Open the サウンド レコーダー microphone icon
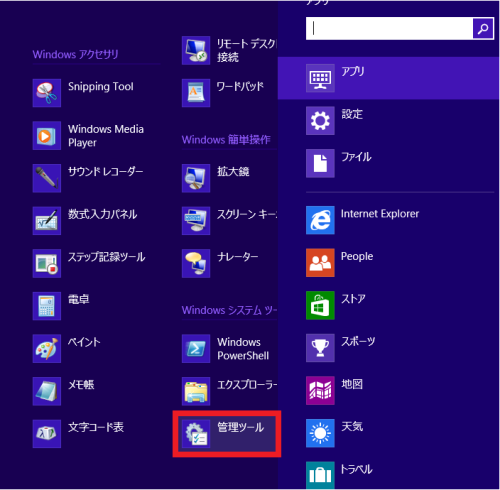500x490 pixels. [47, 178]
